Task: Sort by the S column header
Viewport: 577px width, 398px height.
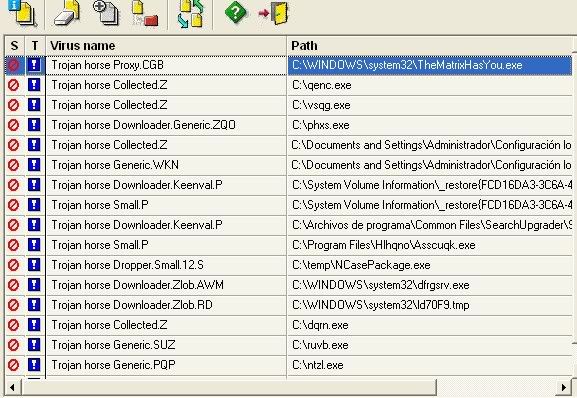Action: [x=14, y=46]
